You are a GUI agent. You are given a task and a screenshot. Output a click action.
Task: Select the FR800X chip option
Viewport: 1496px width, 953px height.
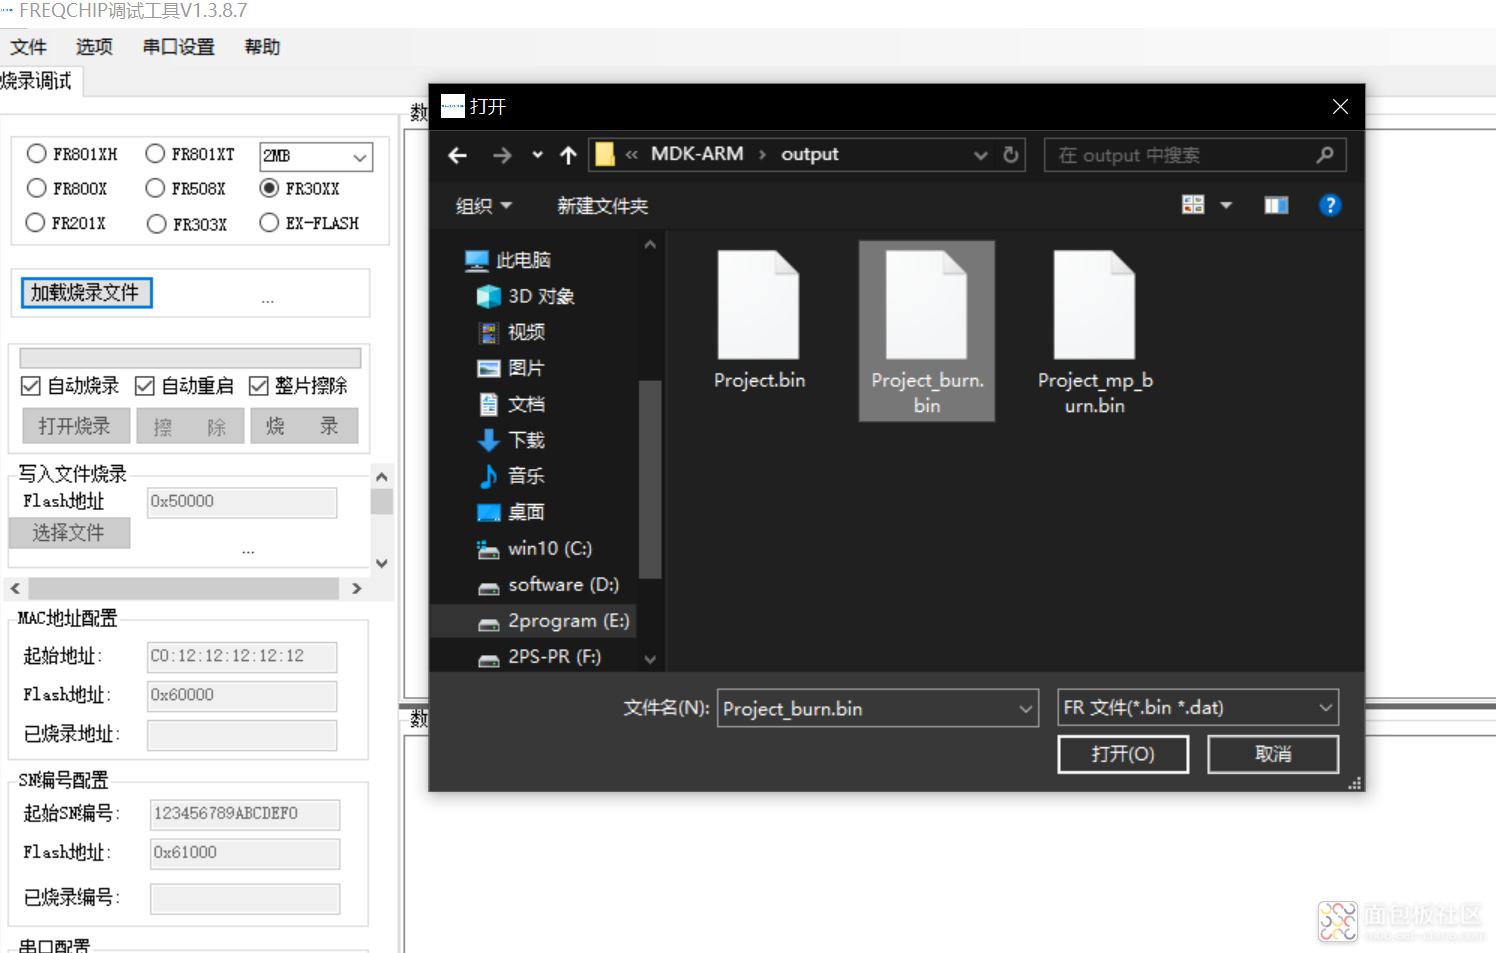coord(67,188)
